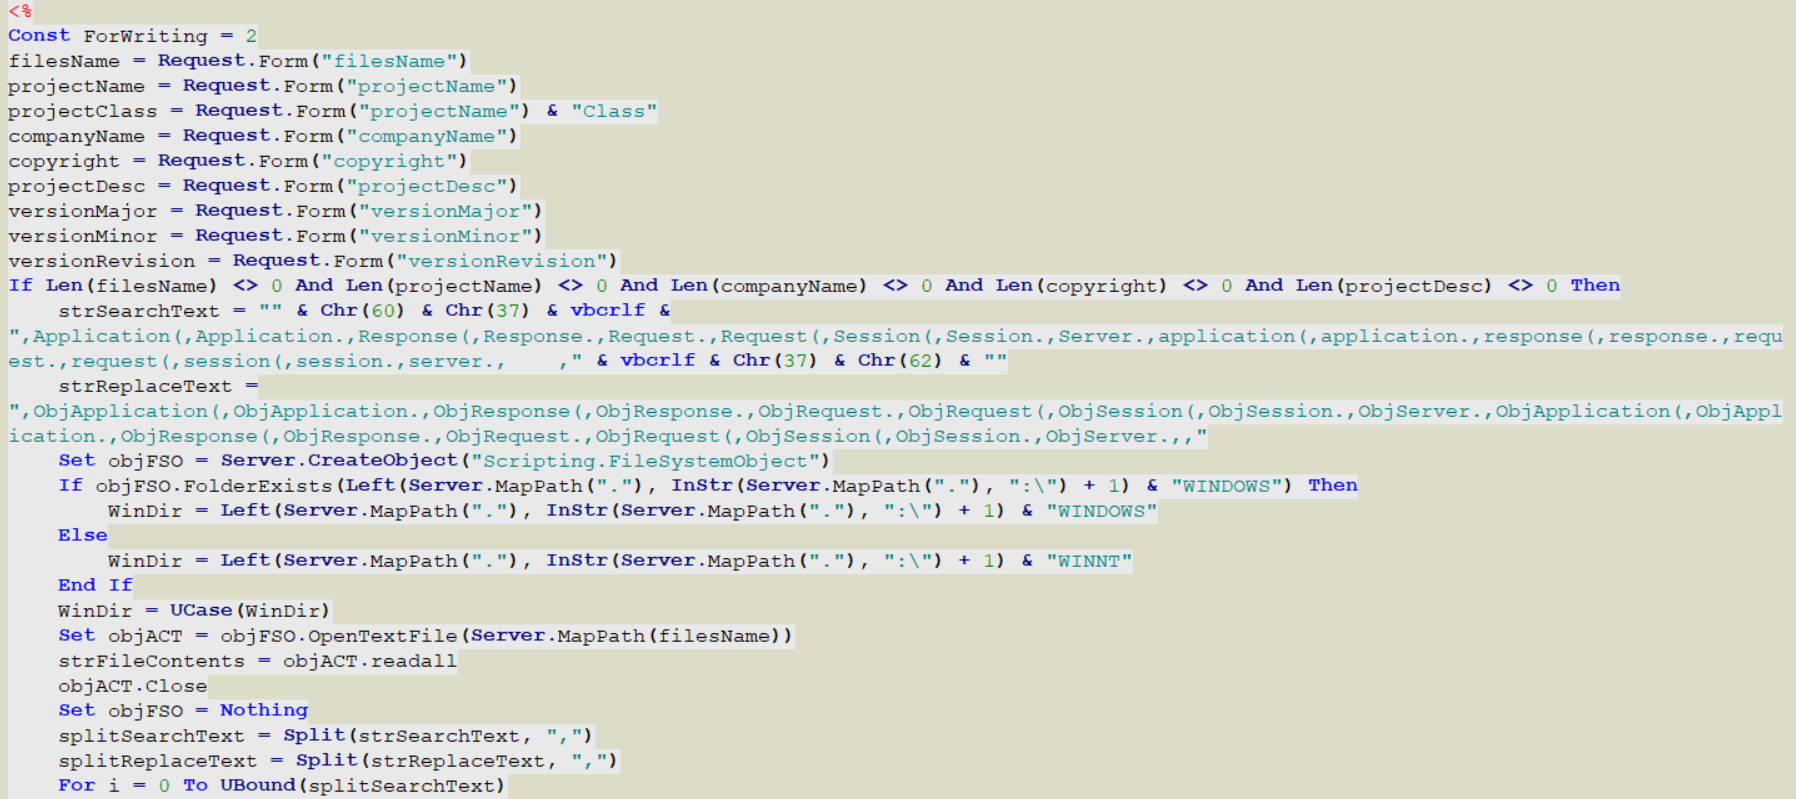This screenshot has width=1796, height=799.
Task: Click the UCase function call
Action: tap(200, 611)
